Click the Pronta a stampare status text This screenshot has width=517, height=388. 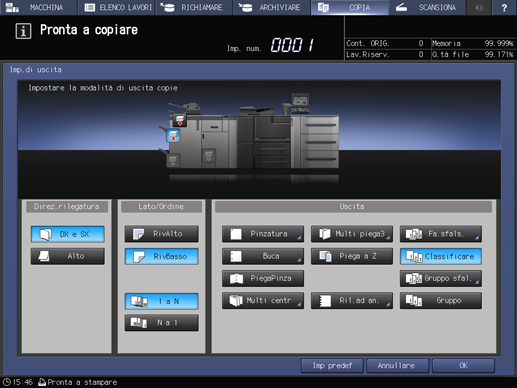coord(82,382)
